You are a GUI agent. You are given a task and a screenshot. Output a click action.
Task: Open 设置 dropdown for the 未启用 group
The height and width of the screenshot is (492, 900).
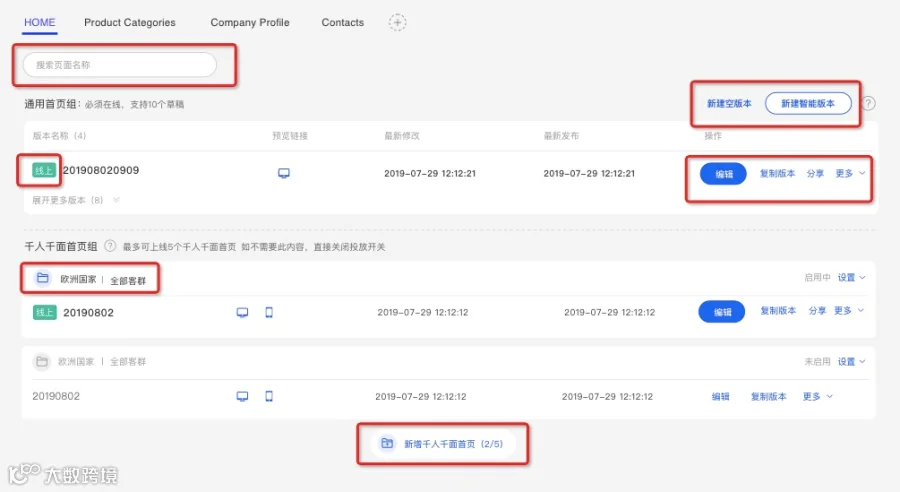pos(851,362)
